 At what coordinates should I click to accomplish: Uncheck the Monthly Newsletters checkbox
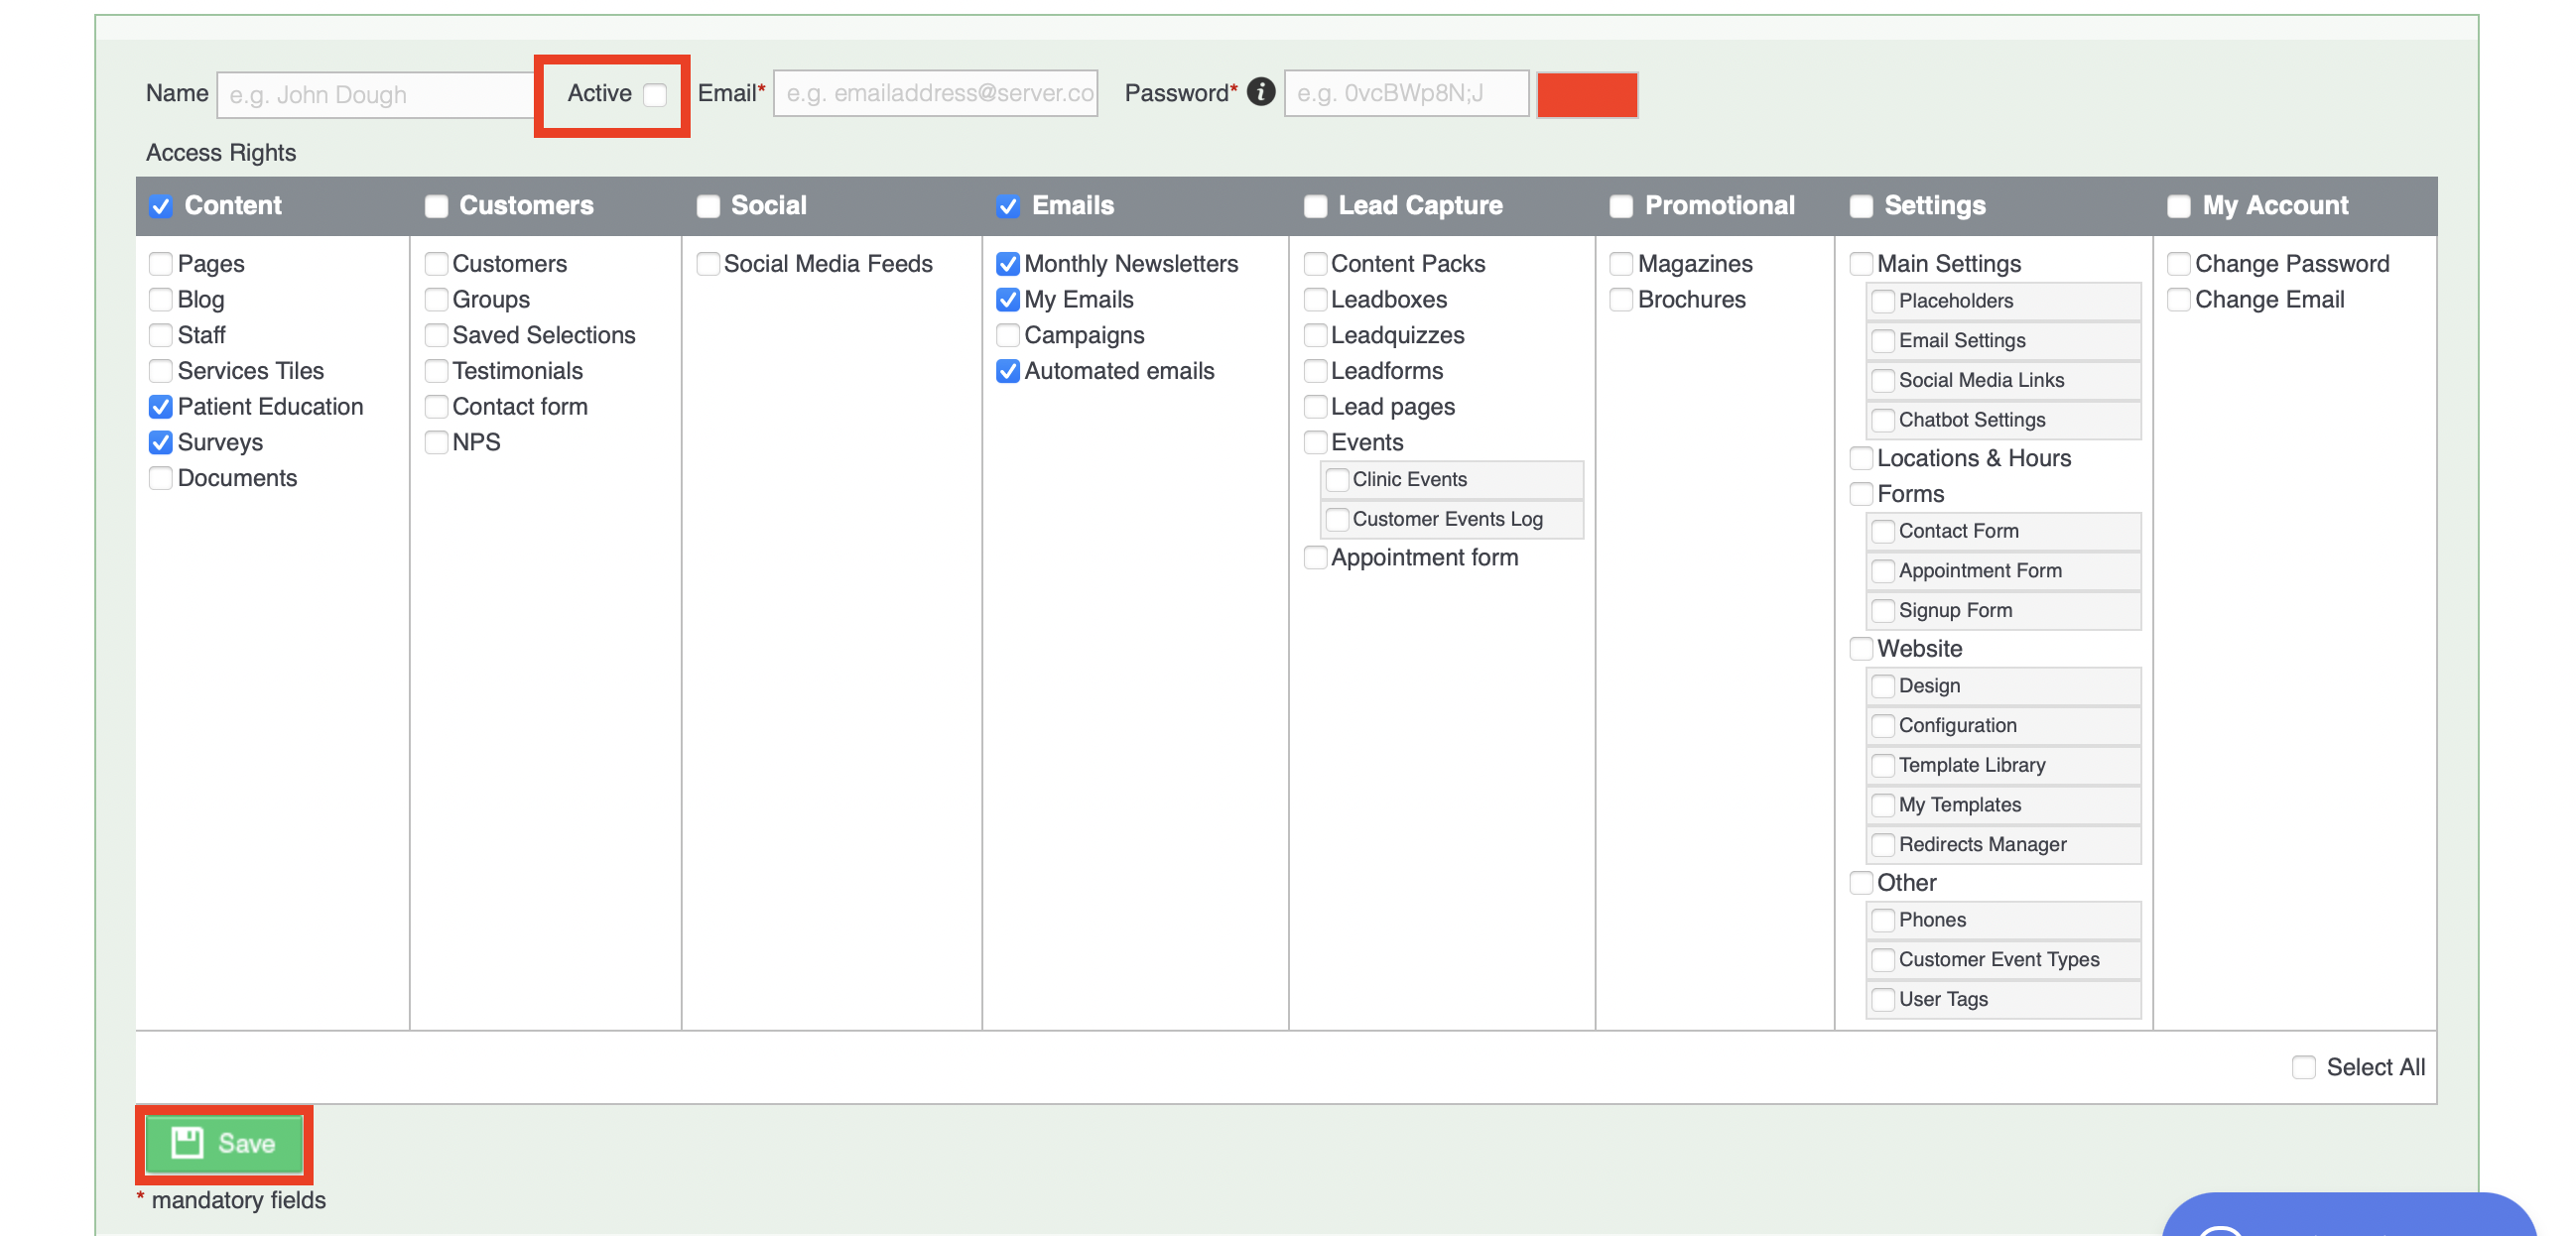(1008, 264)
